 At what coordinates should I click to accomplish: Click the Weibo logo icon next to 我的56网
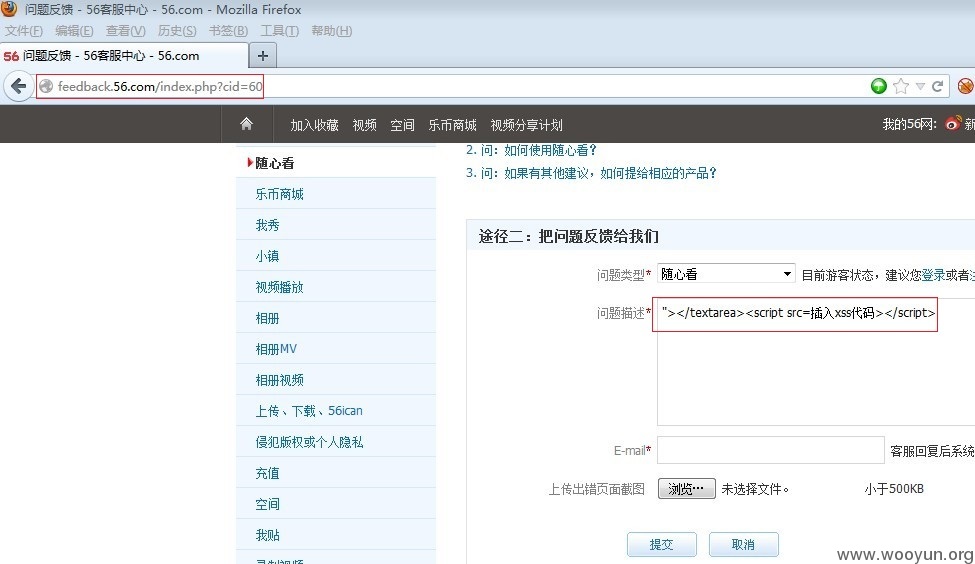point(953,123)
